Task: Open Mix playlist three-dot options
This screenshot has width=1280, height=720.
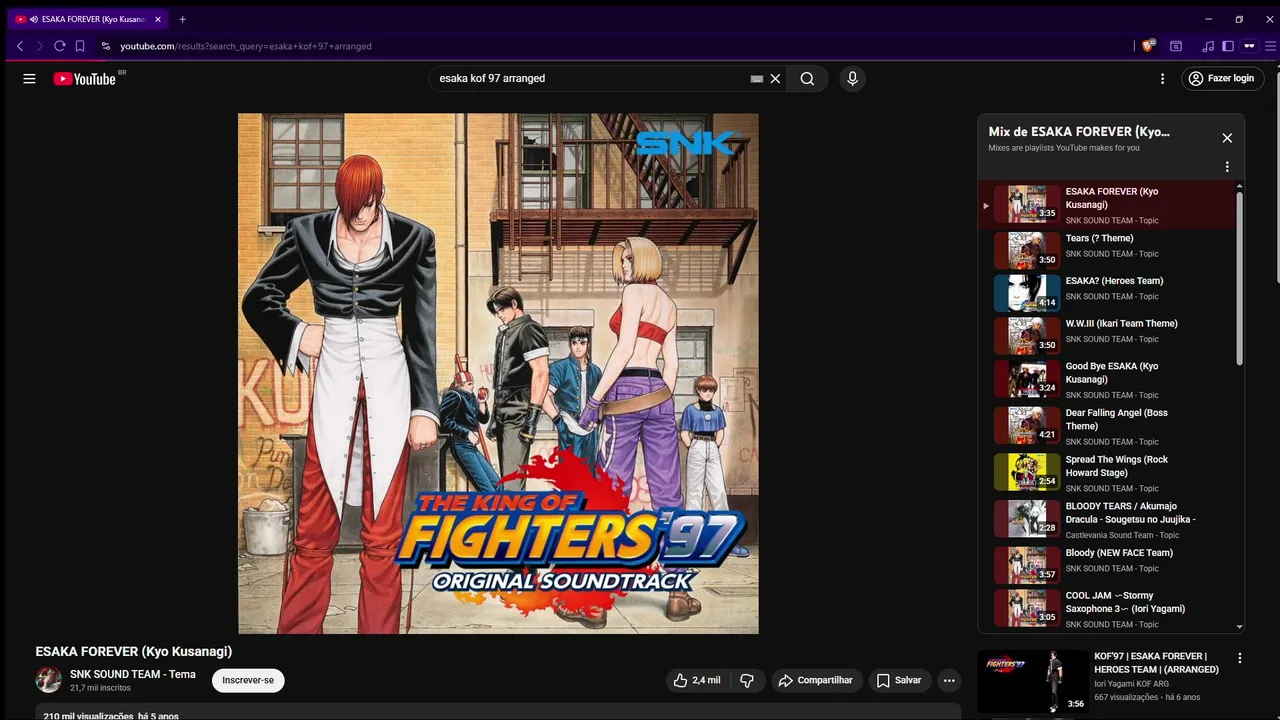Action: [x=1227, y=167]
